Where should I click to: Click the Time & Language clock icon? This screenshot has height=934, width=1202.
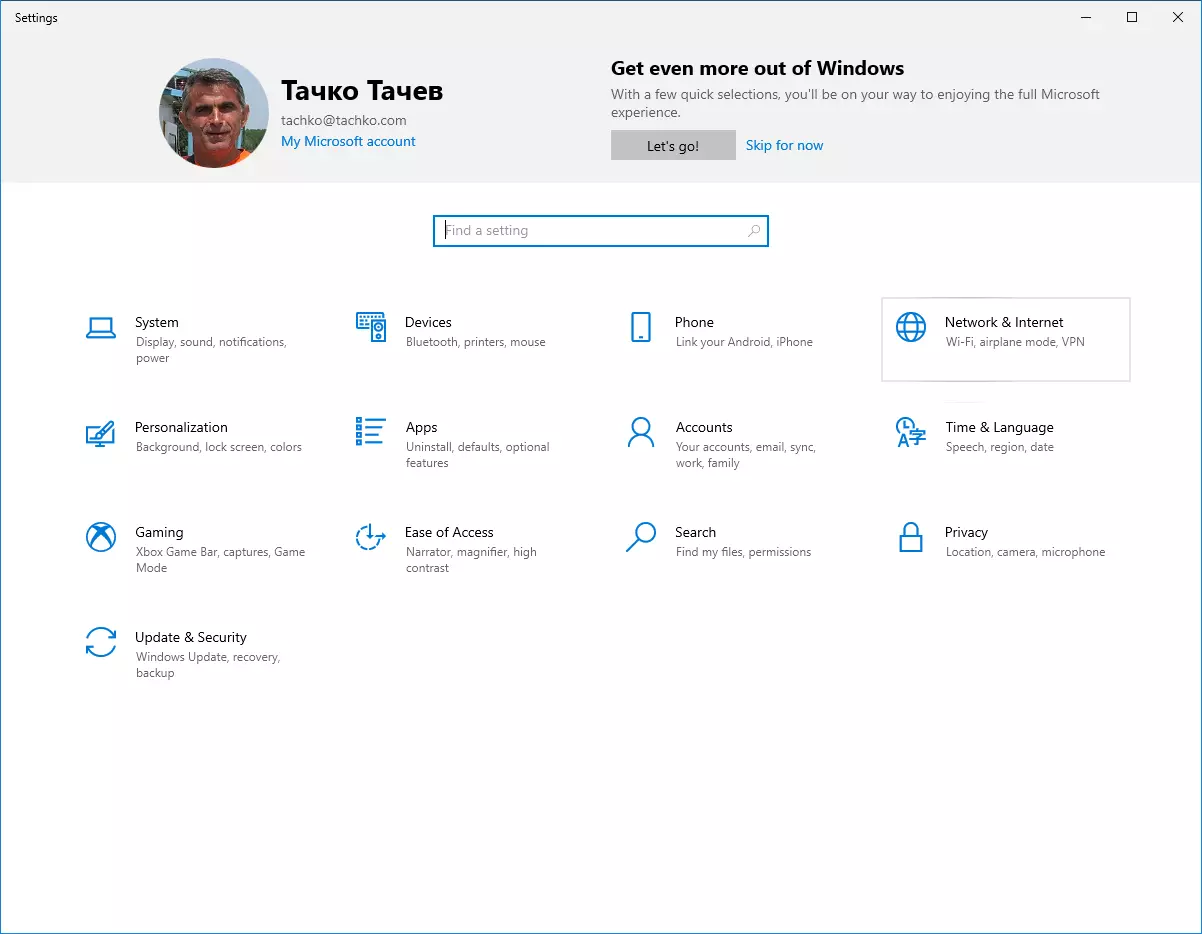pyautogui.click(x=911, y=432)
